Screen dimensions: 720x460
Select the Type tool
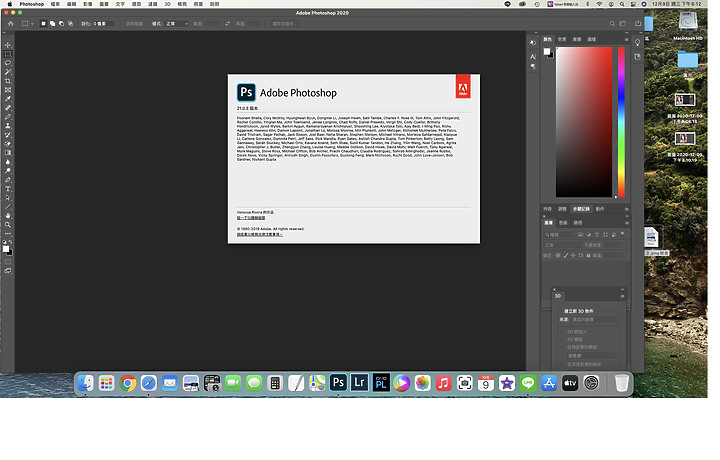click(x=8, y=189)
